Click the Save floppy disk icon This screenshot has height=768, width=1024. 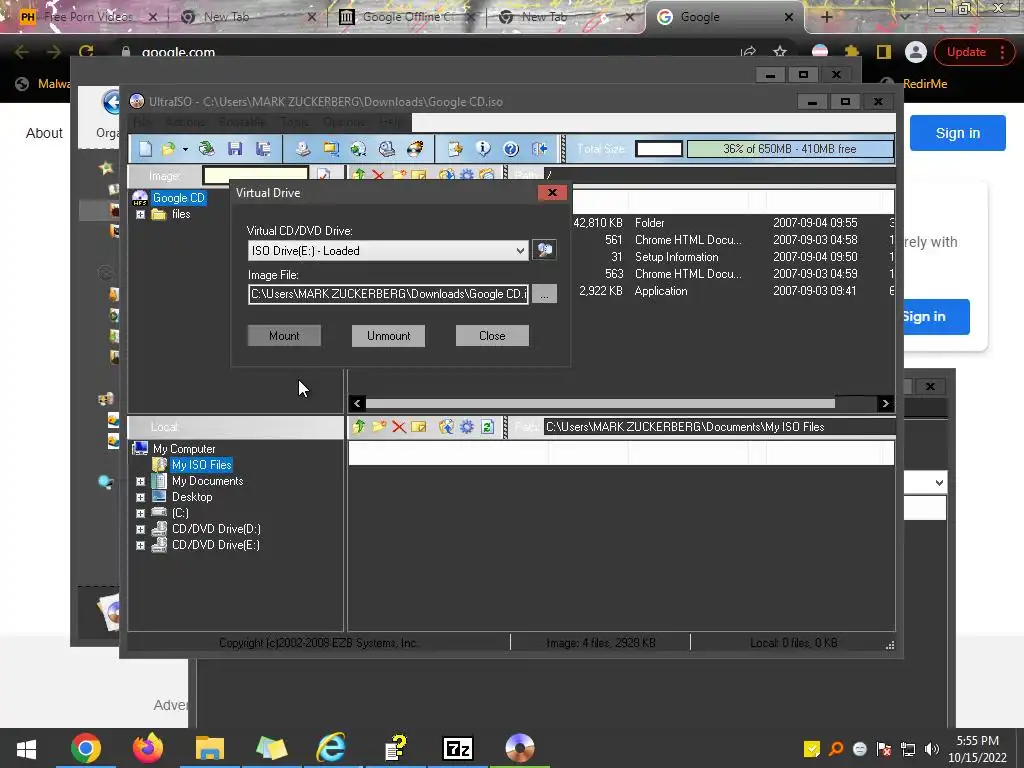[235, 149]
